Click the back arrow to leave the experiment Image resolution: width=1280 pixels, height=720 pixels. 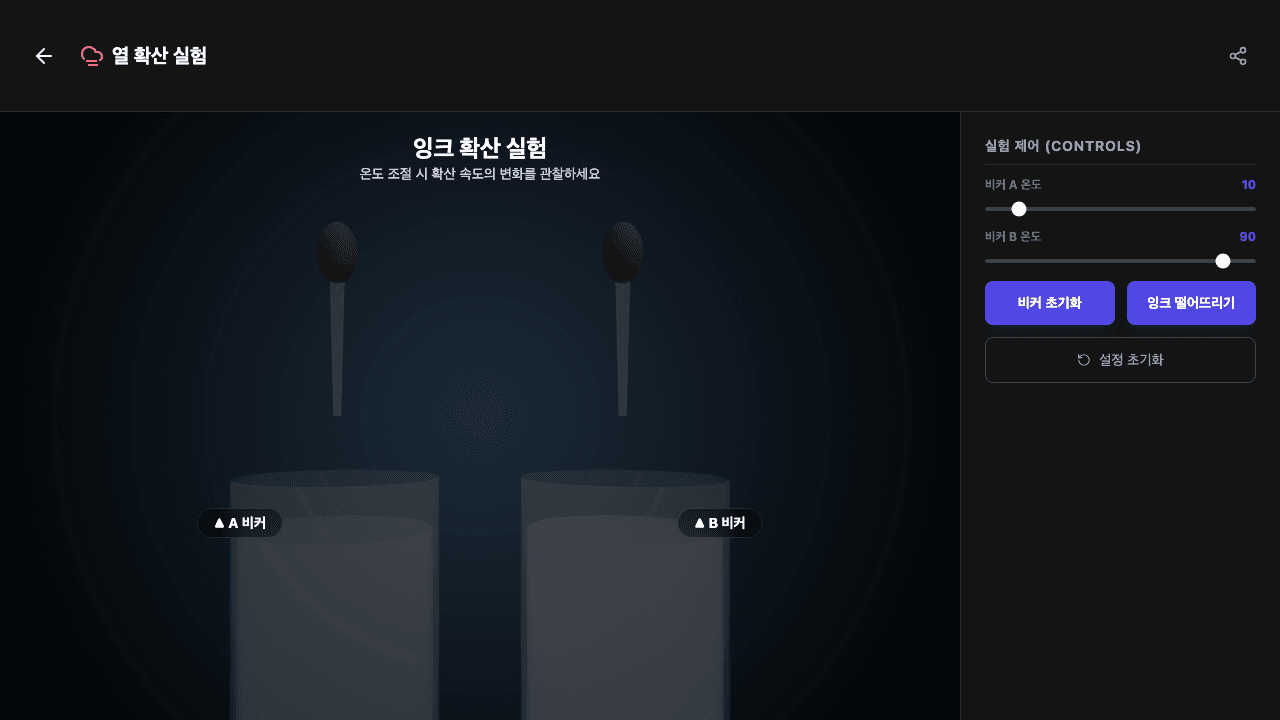coord(43,56)
